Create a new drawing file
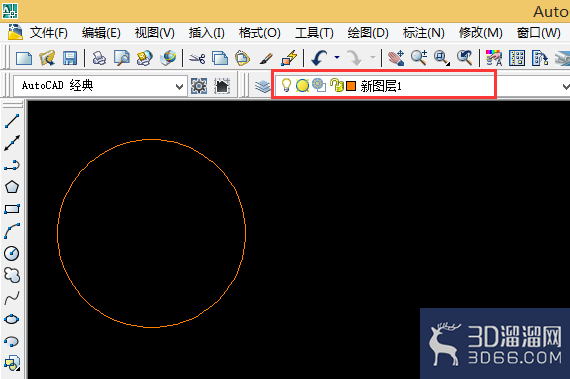570x379 pixels. (24, 58)
